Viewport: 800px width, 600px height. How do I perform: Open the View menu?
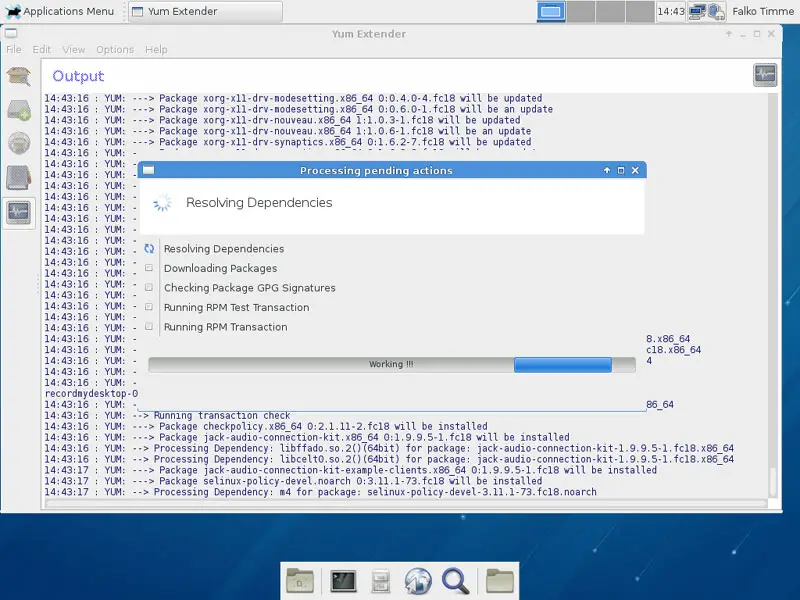(73, 49)
